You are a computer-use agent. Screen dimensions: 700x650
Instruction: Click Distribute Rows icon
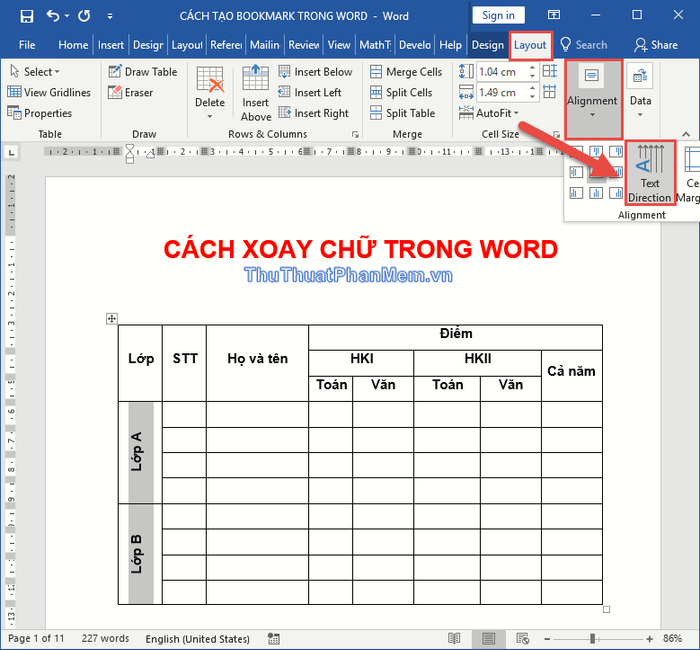[550, 71]
